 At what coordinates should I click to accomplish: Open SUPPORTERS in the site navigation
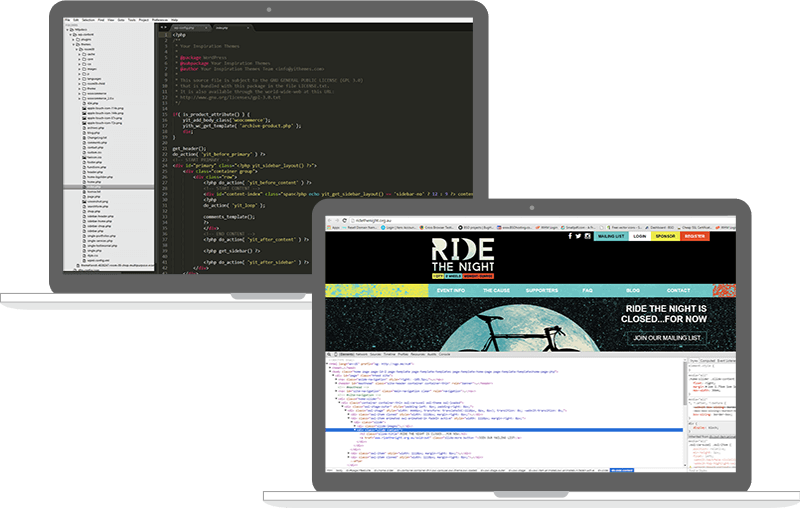542,290
